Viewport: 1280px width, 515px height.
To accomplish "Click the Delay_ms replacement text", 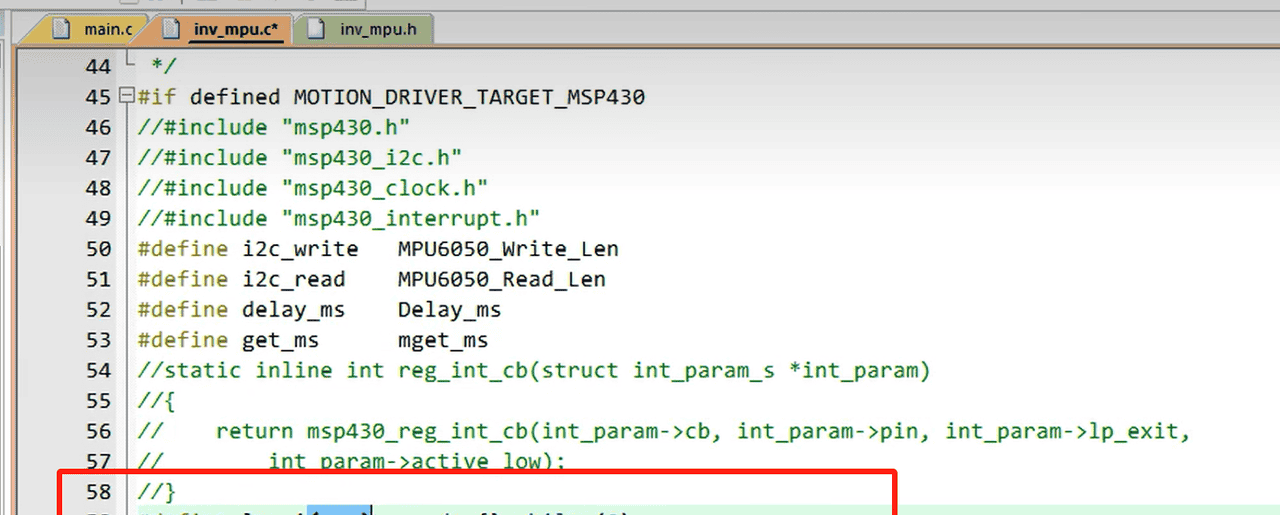I will point(450,310).
